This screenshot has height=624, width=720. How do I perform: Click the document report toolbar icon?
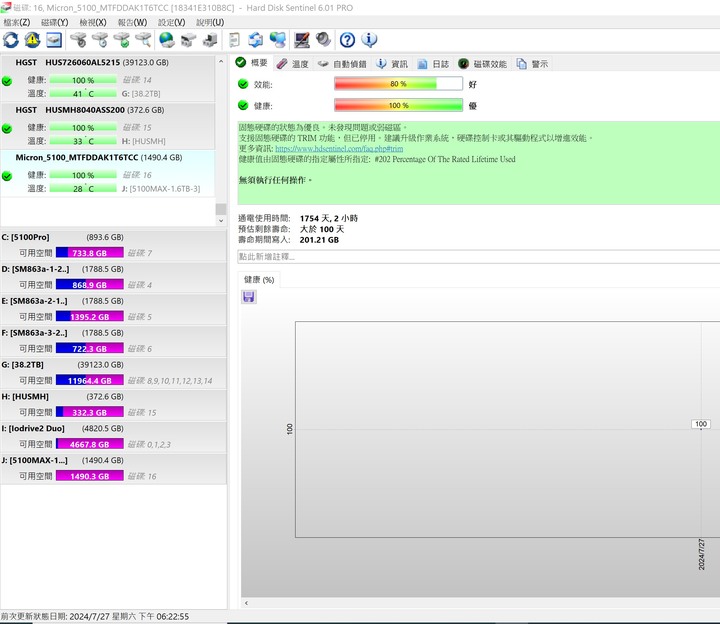234,40
